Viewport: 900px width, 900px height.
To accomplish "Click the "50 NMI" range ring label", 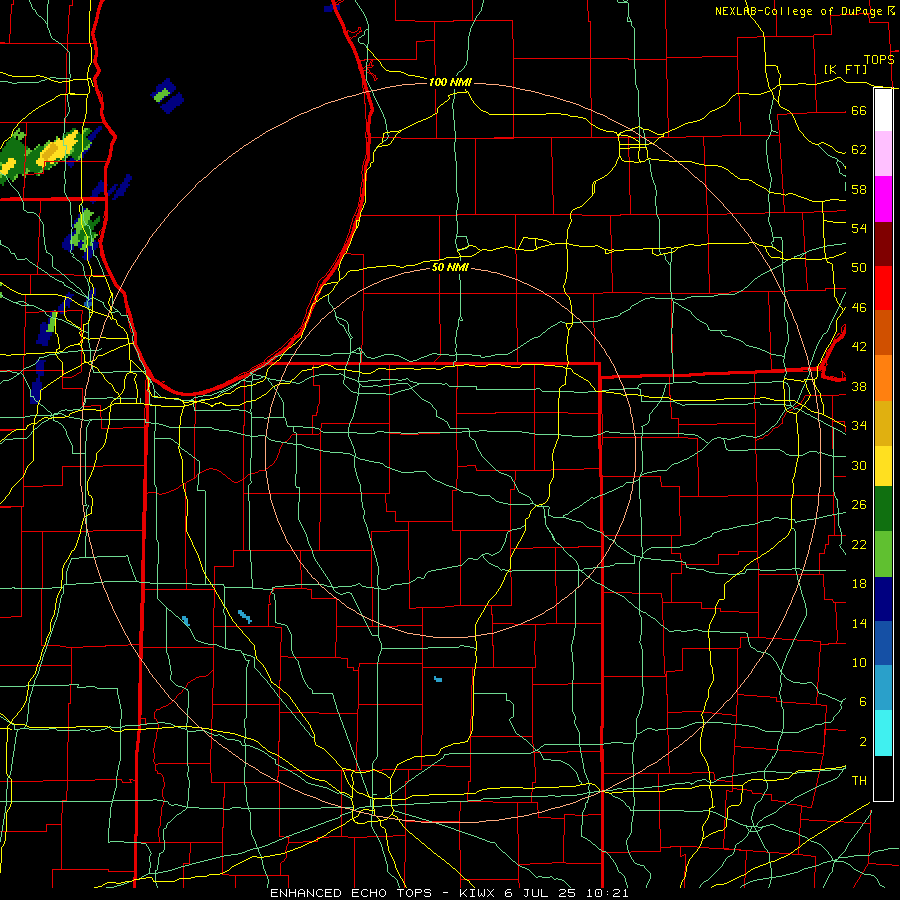I will click(x=450, y=267).
